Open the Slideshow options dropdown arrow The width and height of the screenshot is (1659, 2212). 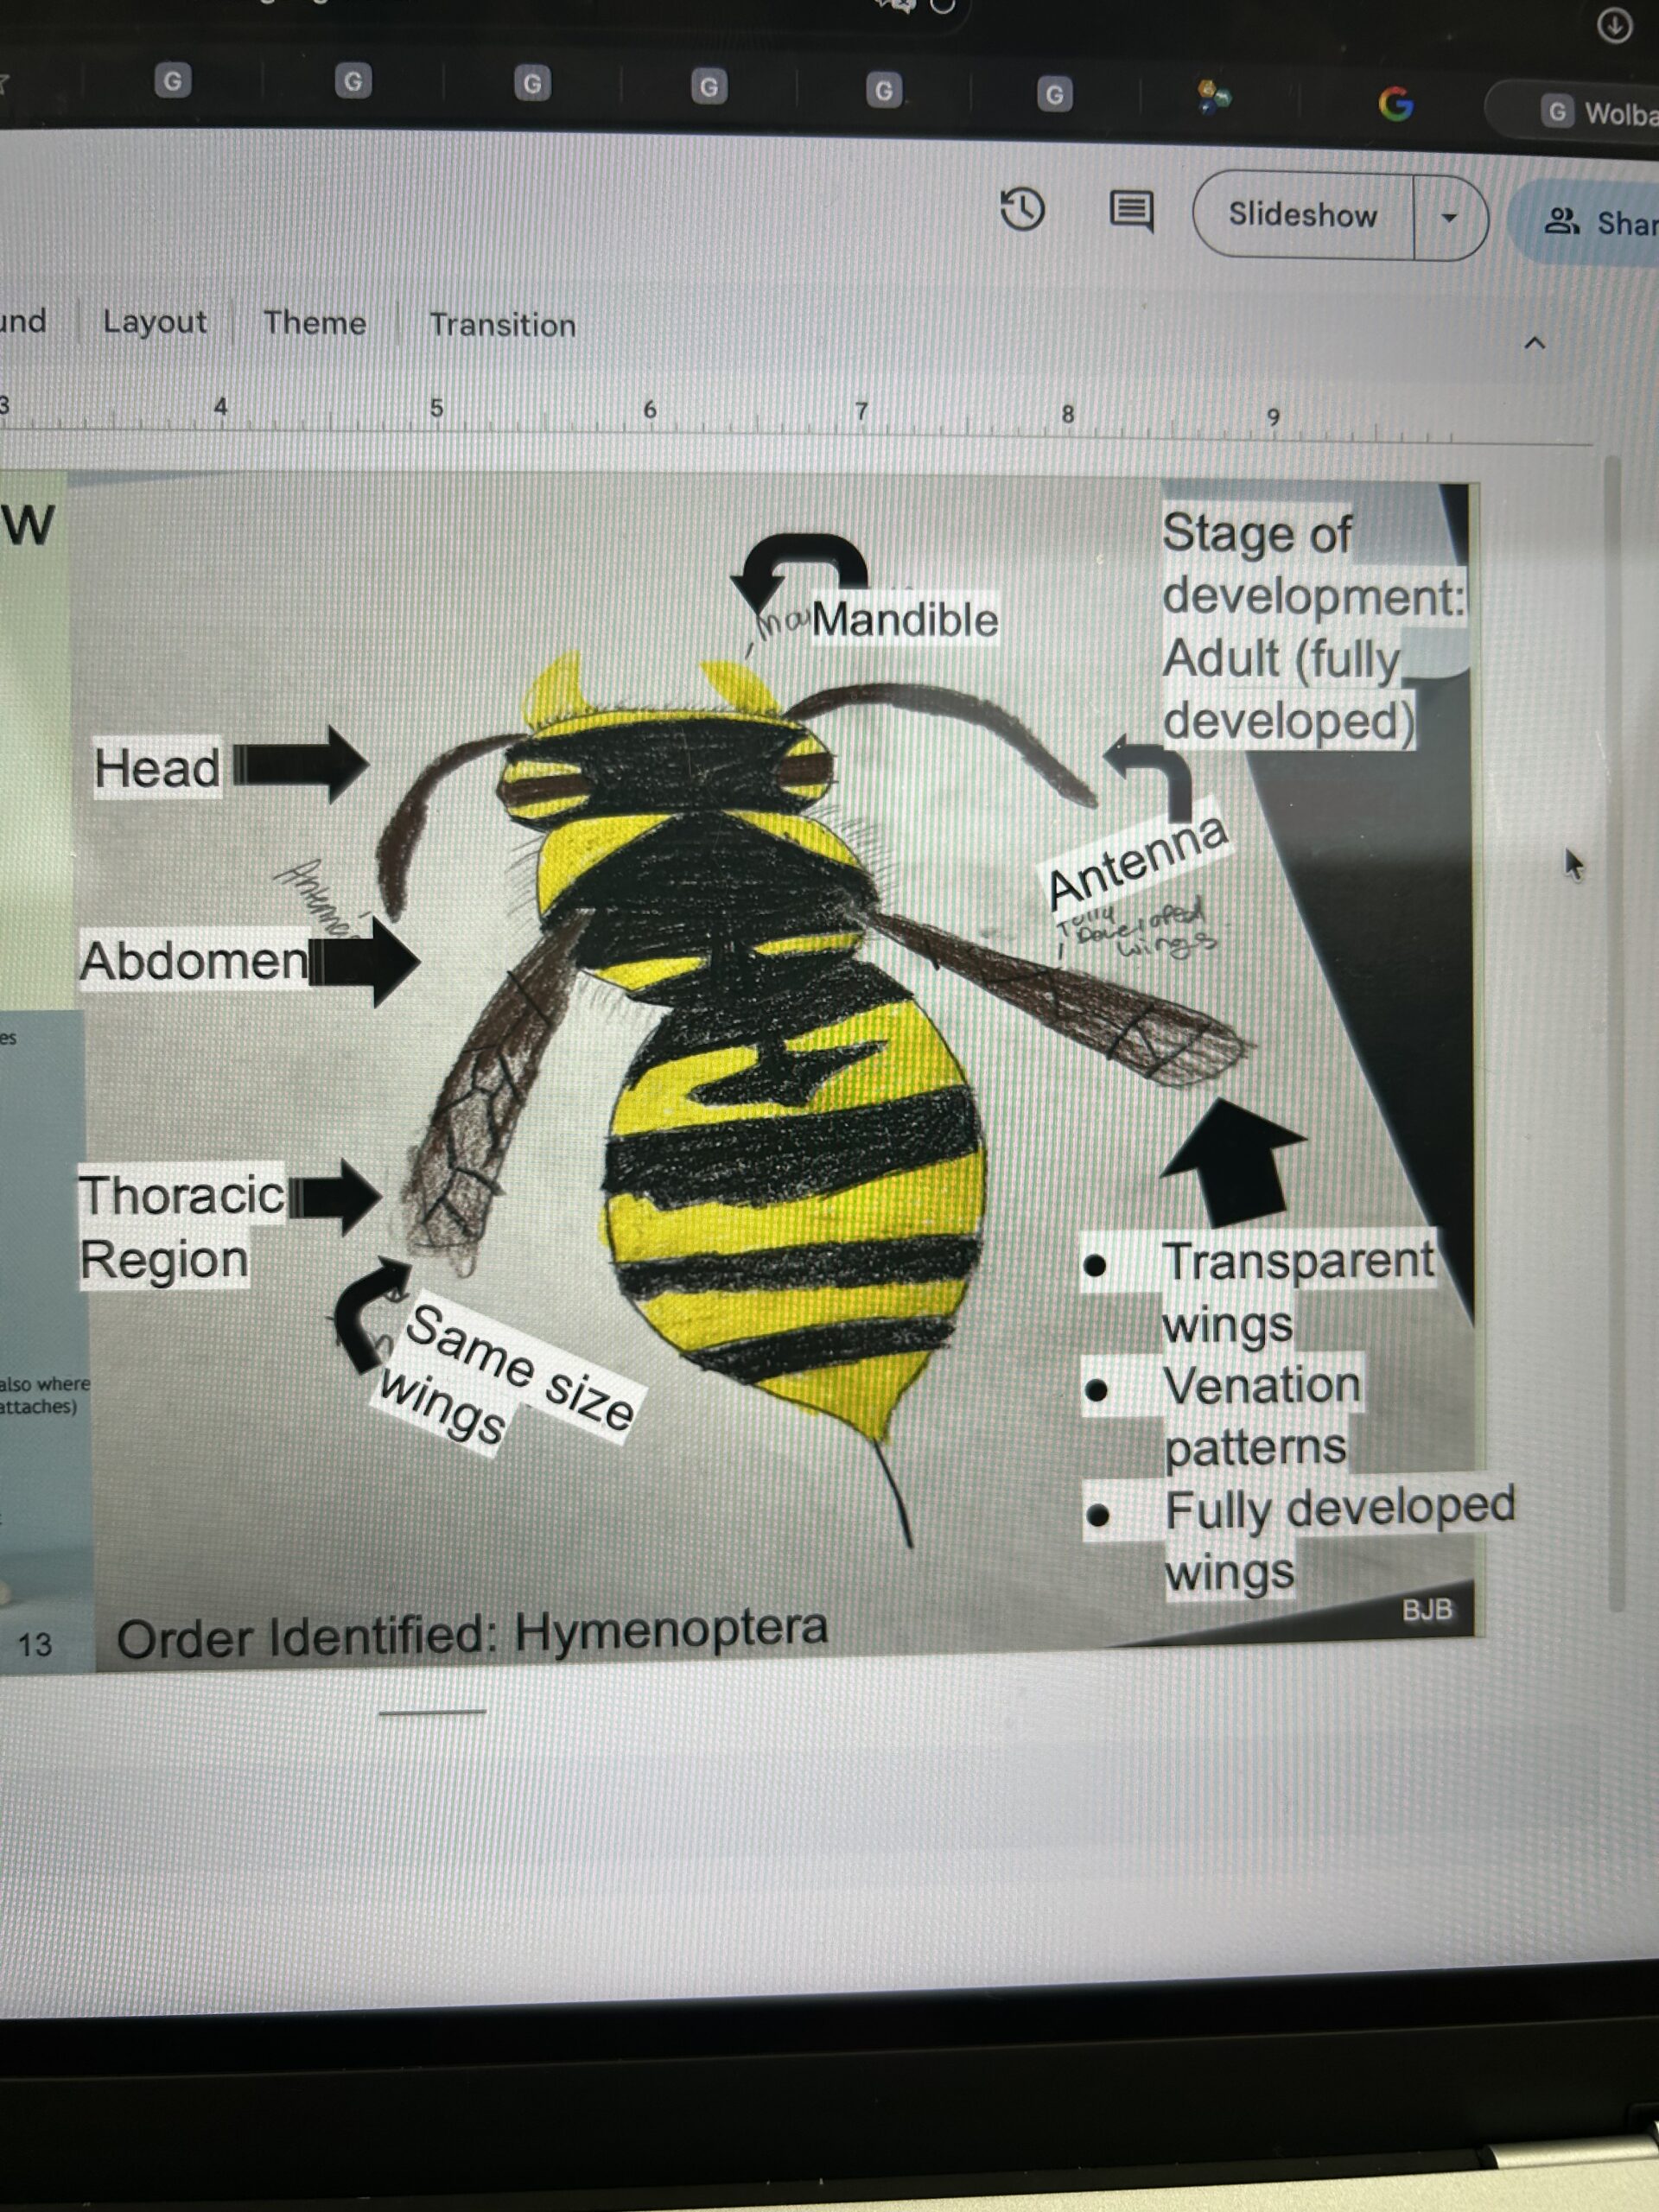[1449, 218]
